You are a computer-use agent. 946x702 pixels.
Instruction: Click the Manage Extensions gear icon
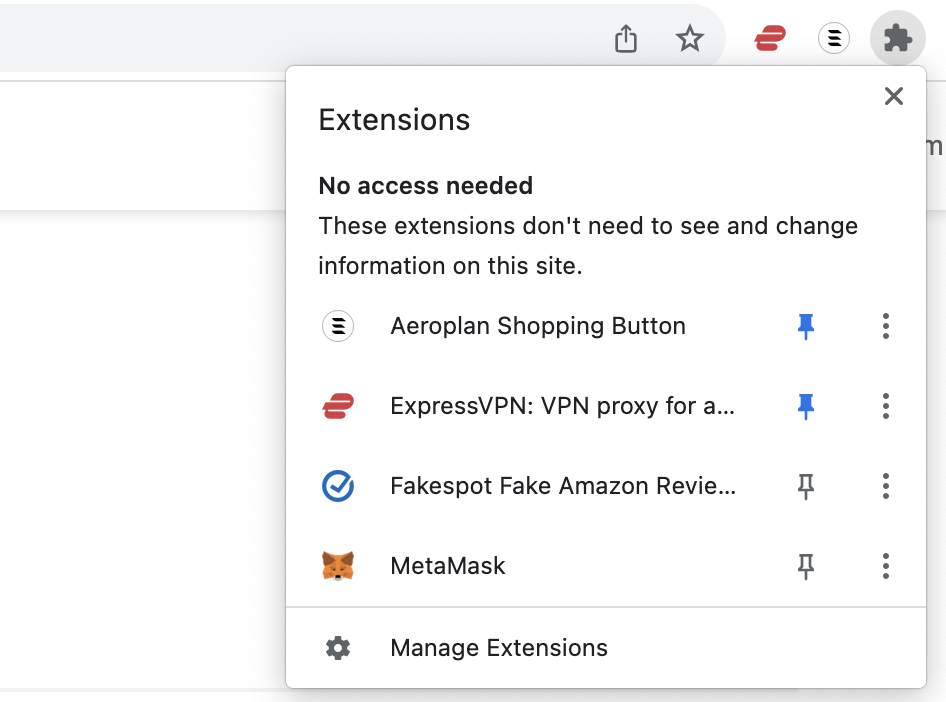(x=338, y=648)
